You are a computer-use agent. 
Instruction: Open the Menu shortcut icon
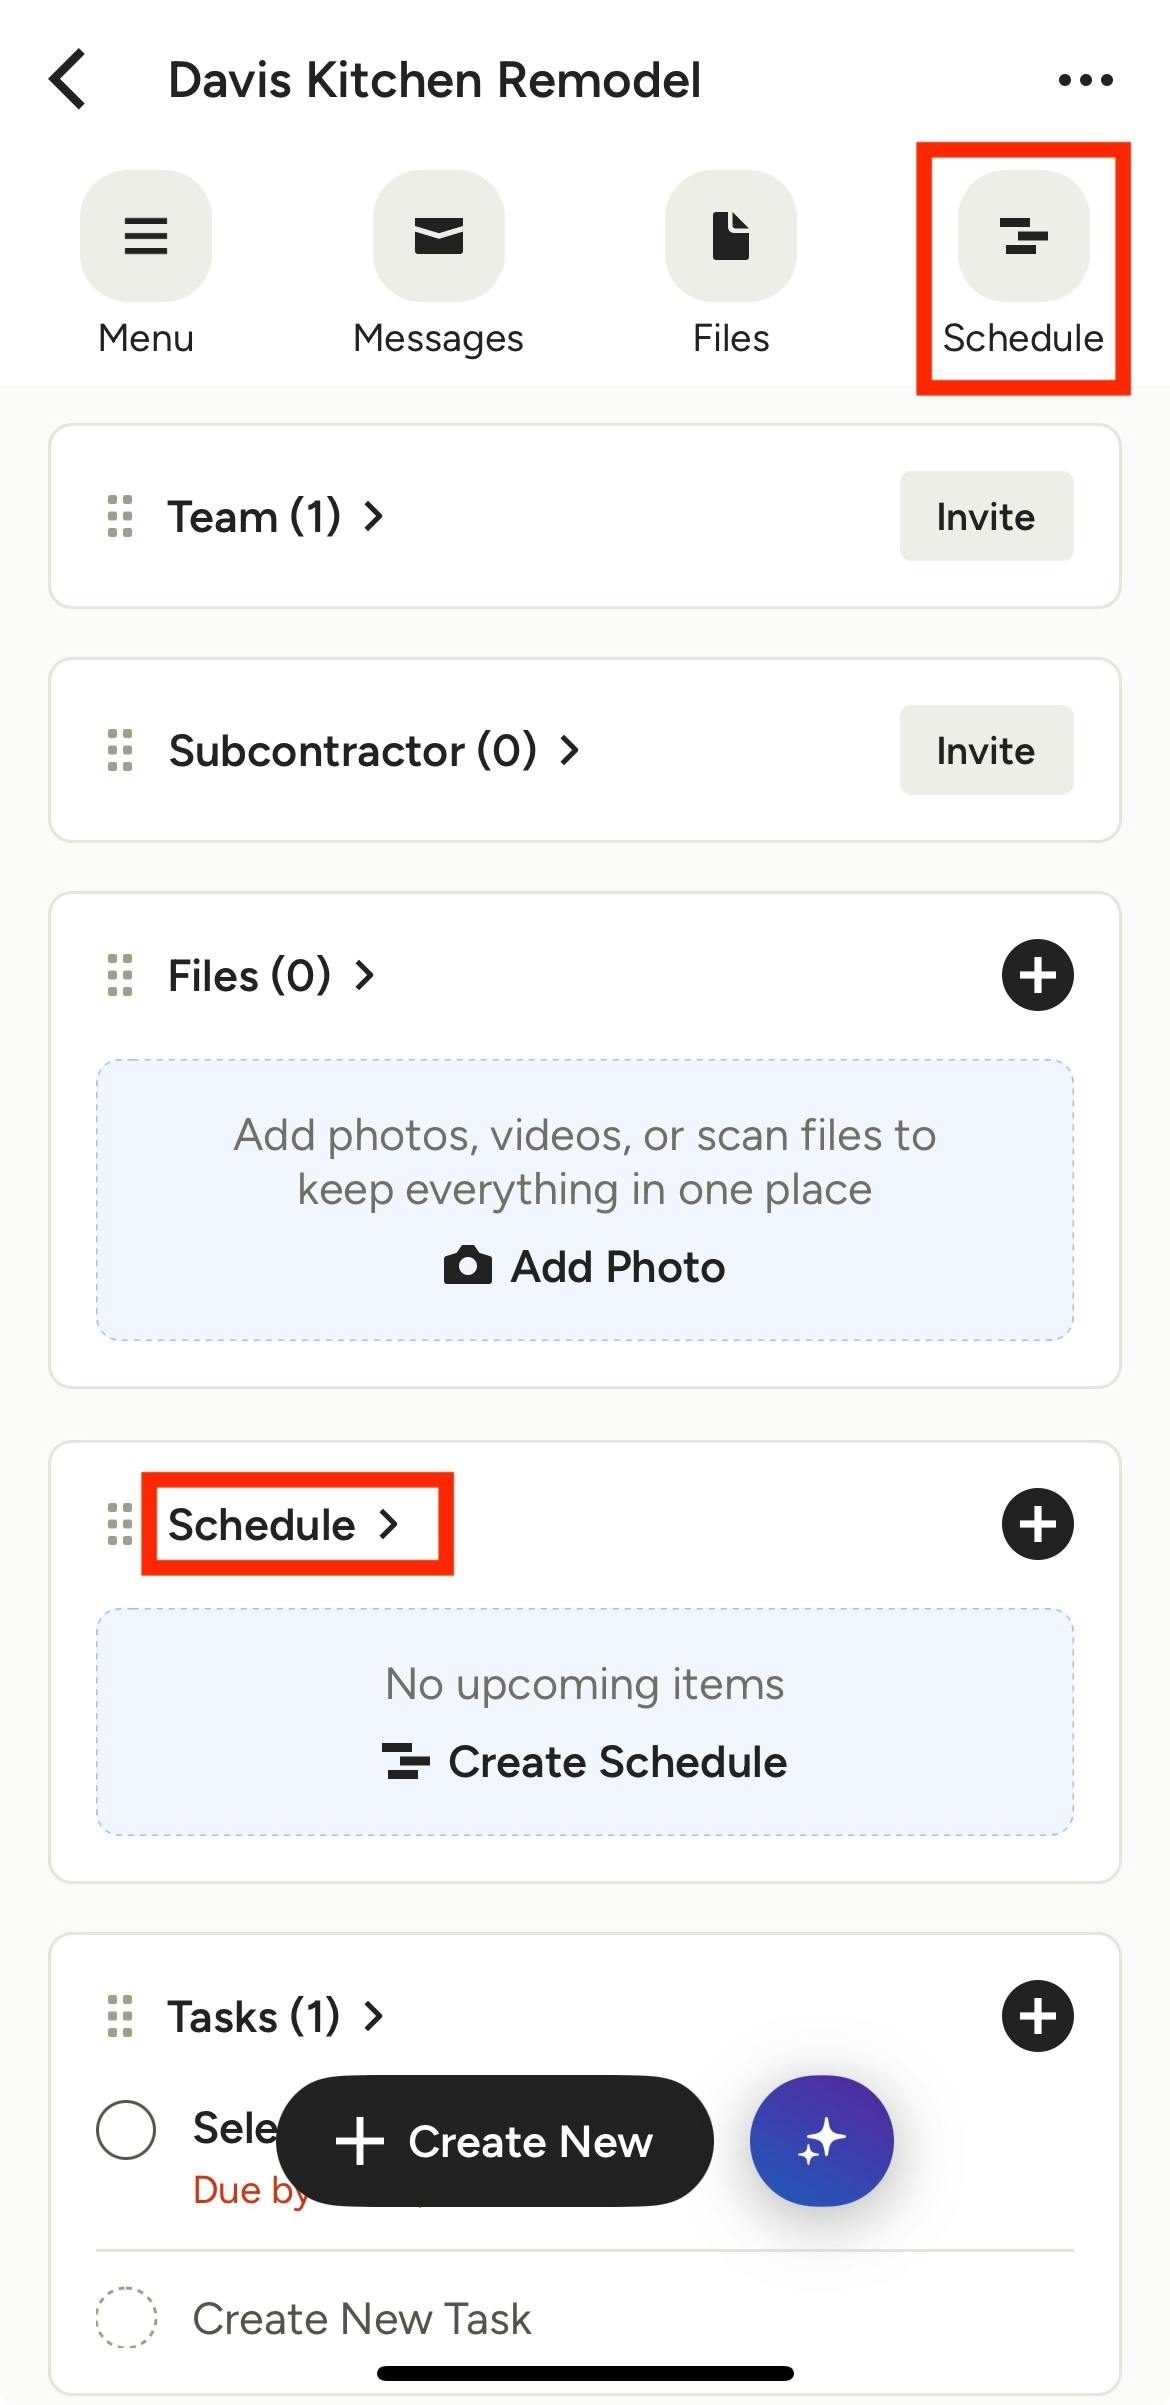tap(146, 236)
